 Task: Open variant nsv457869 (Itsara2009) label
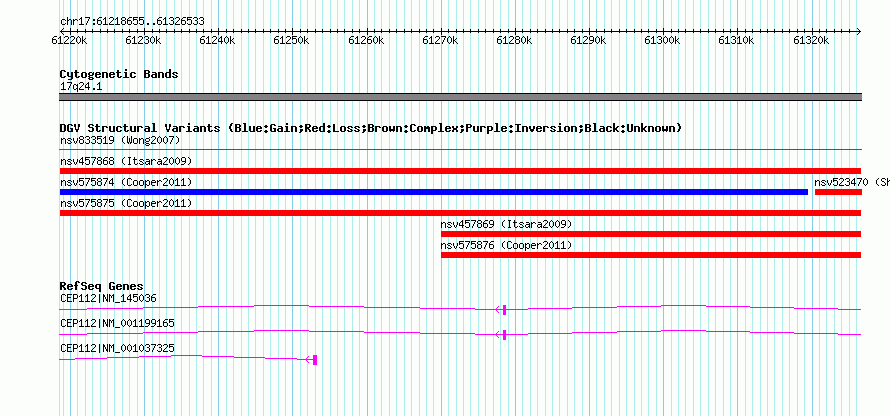[x=506, y=224]
